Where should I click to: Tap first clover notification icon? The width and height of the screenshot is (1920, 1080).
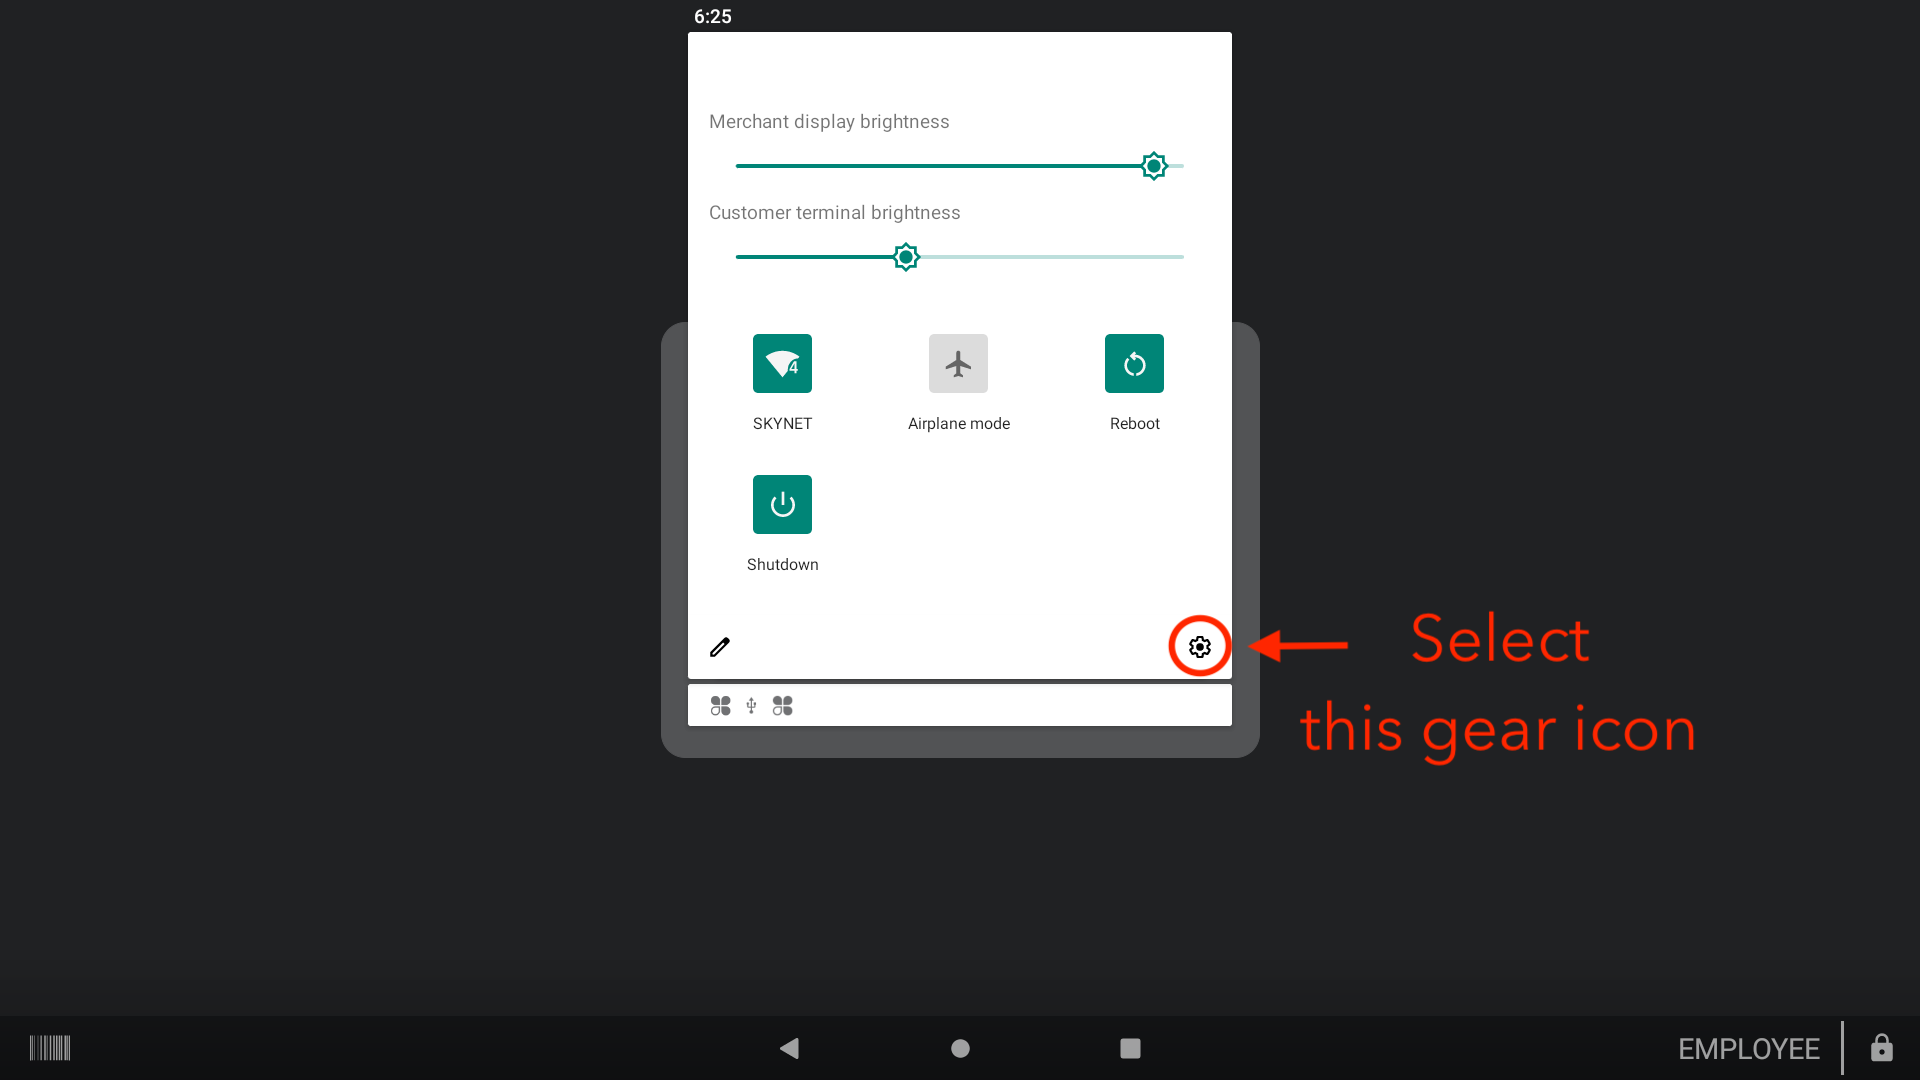pyautogui.click(x=720, y=706)
